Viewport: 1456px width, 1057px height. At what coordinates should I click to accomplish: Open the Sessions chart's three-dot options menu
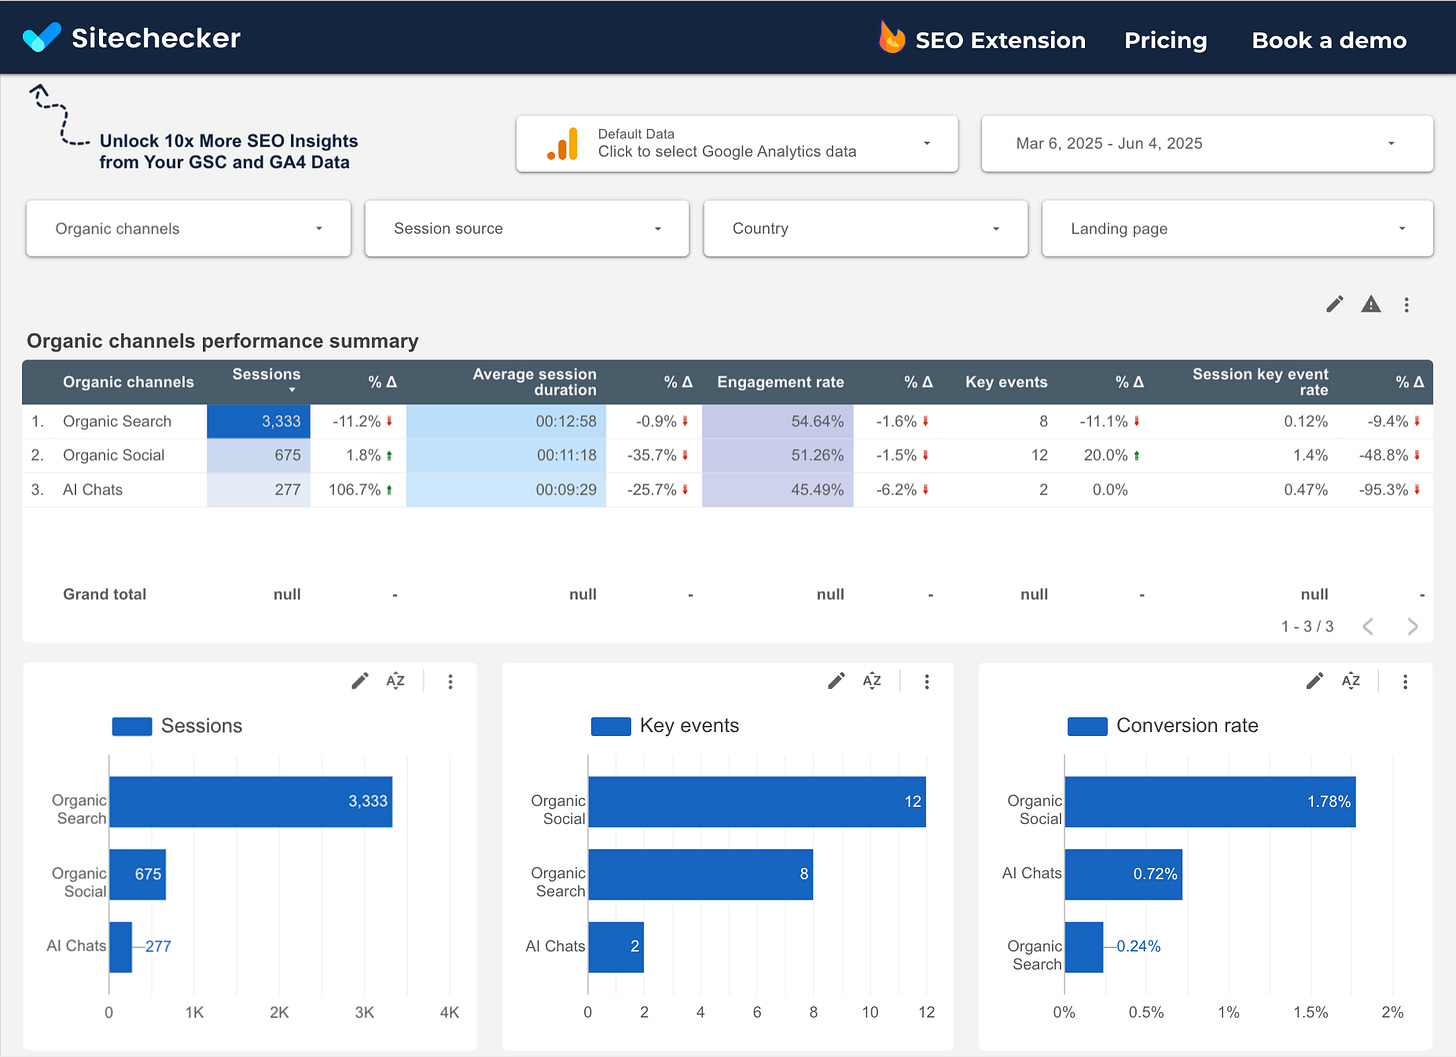tap(450, 682)
